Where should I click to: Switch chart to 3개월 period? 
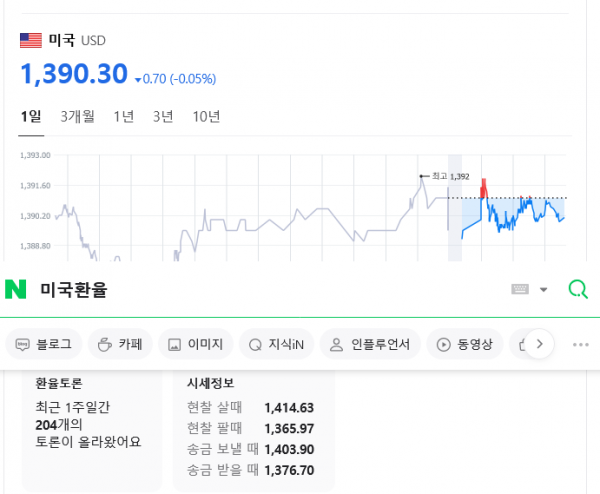[77, 117]
